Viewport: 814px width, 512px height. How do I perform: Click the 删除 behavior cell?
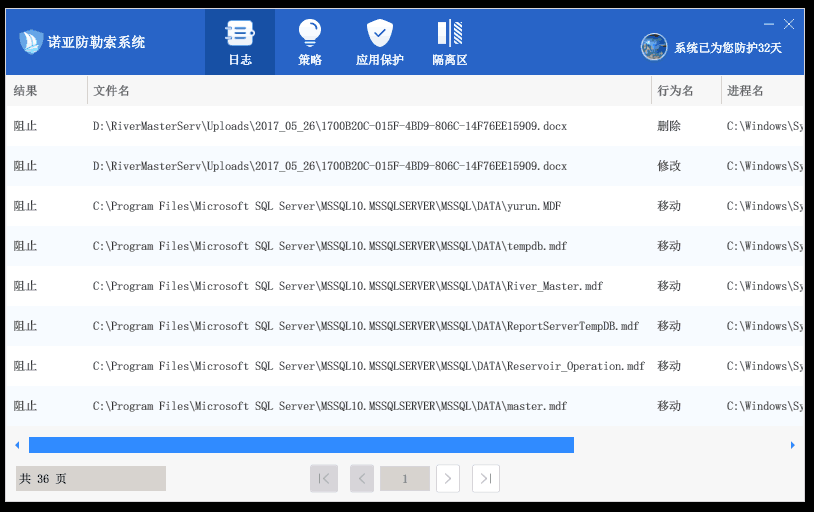pyautogui.click(x=669, y=126)
